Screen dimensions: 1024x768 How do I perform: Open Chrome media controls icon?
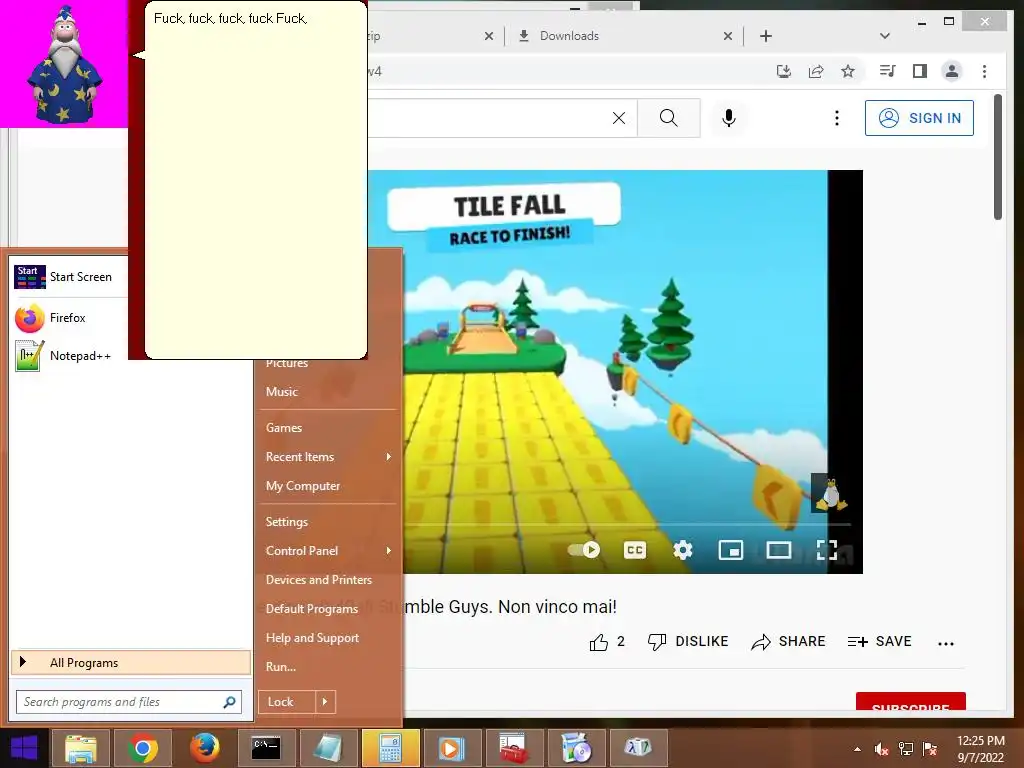click(888, 71)
